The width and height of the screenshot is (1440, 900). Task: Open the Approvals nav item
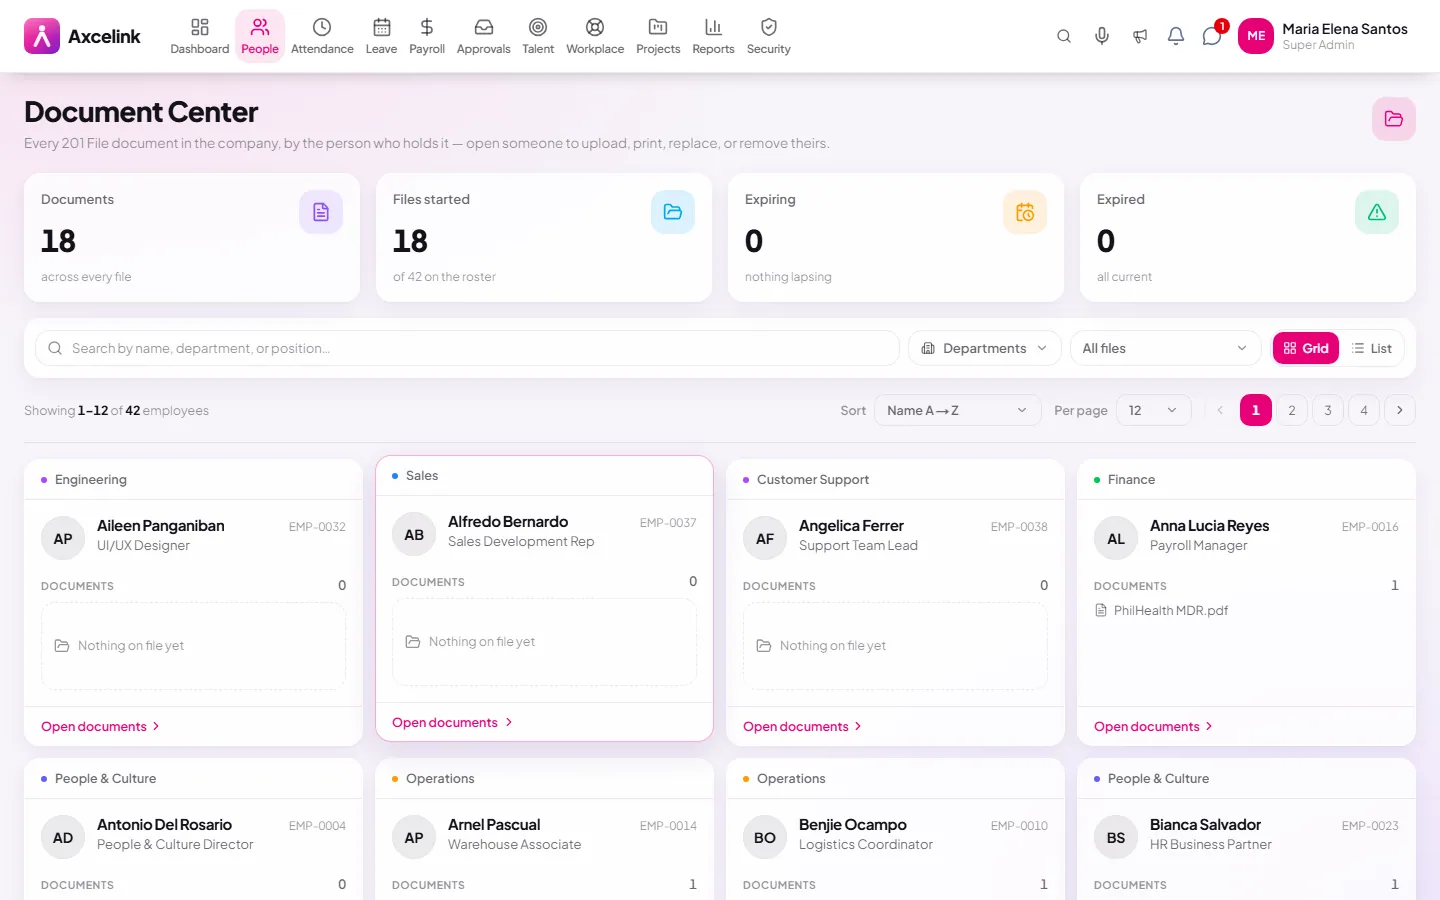pyautogui.click(x=483, y=36)
